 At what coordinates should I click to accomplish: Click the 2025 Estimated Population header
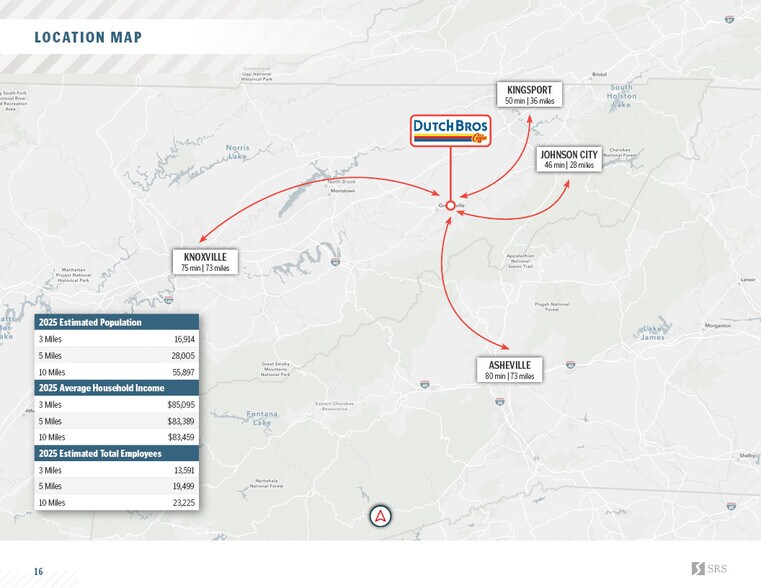pyautogui.click(x=116, y=322)
